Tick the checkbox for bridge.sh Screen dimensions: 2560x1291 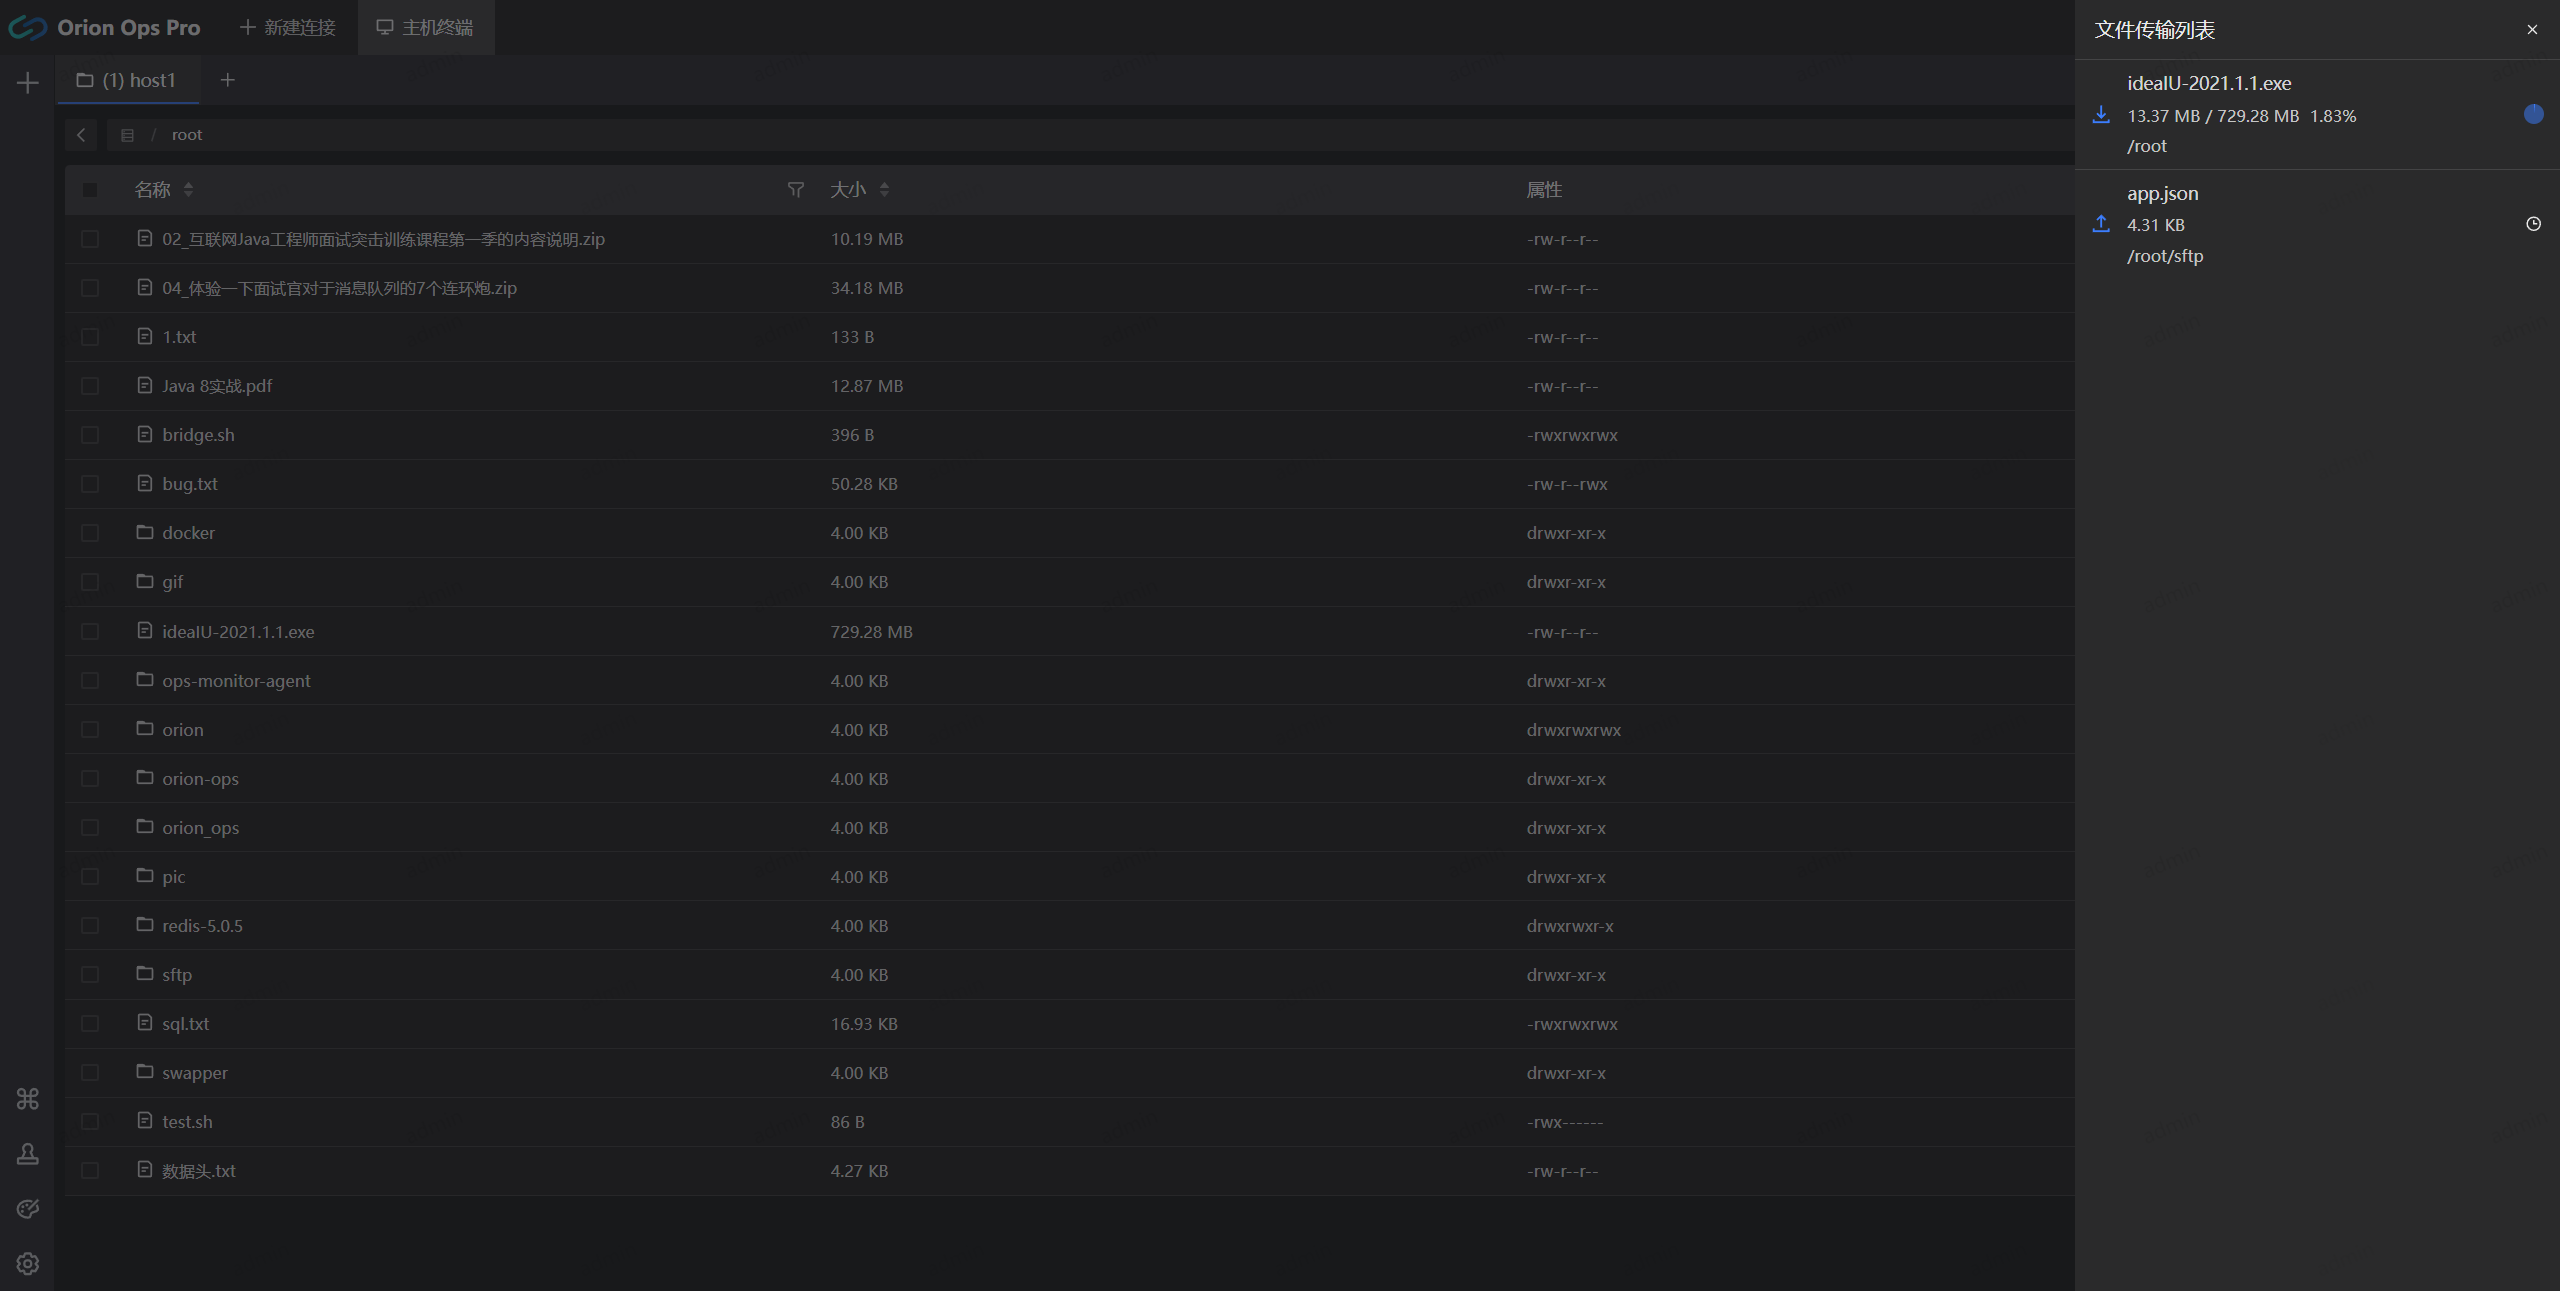coord(90,435)
